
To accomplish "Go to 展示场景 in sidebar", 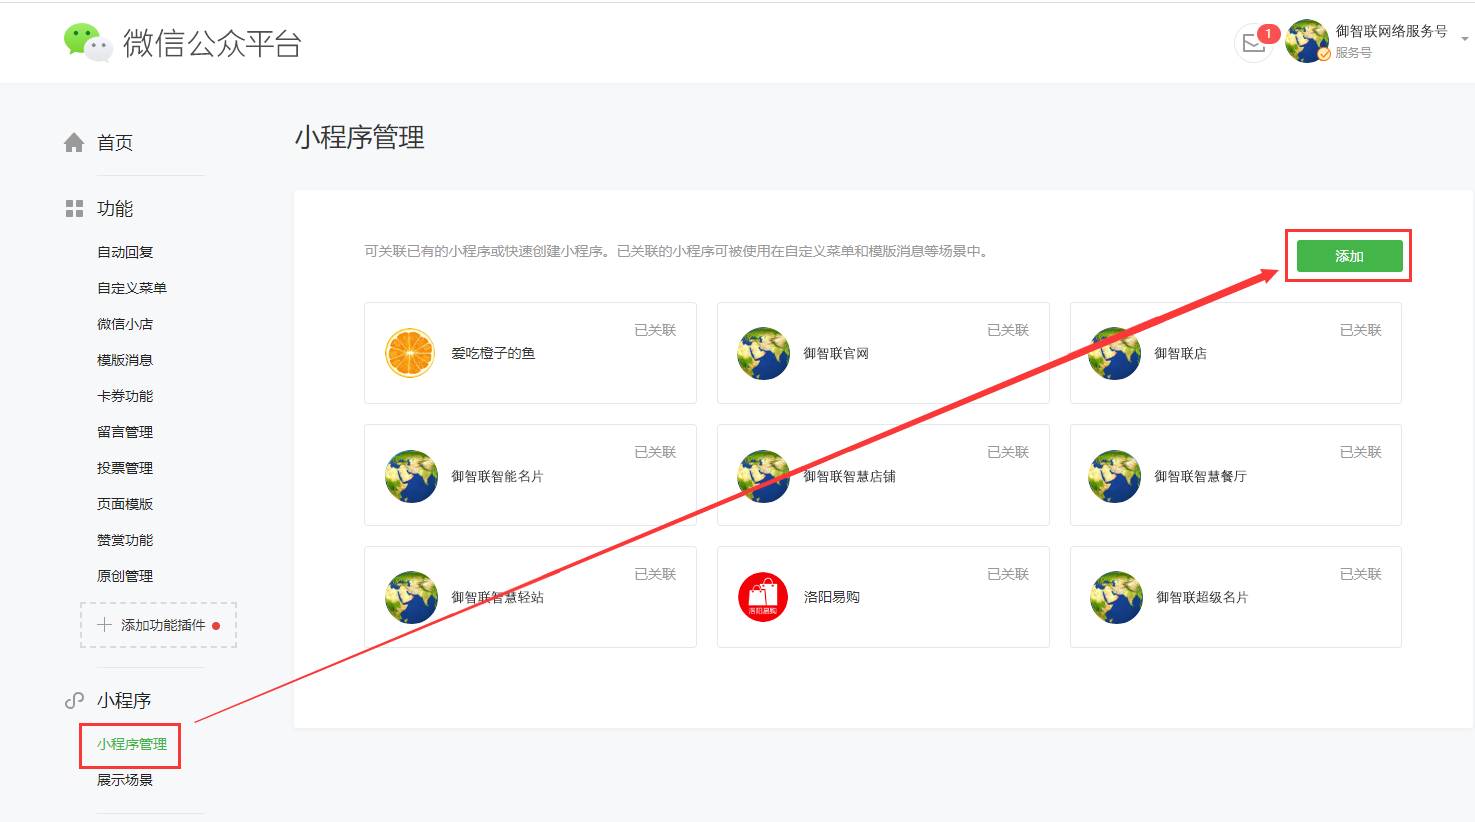I will tap(125, 780).
